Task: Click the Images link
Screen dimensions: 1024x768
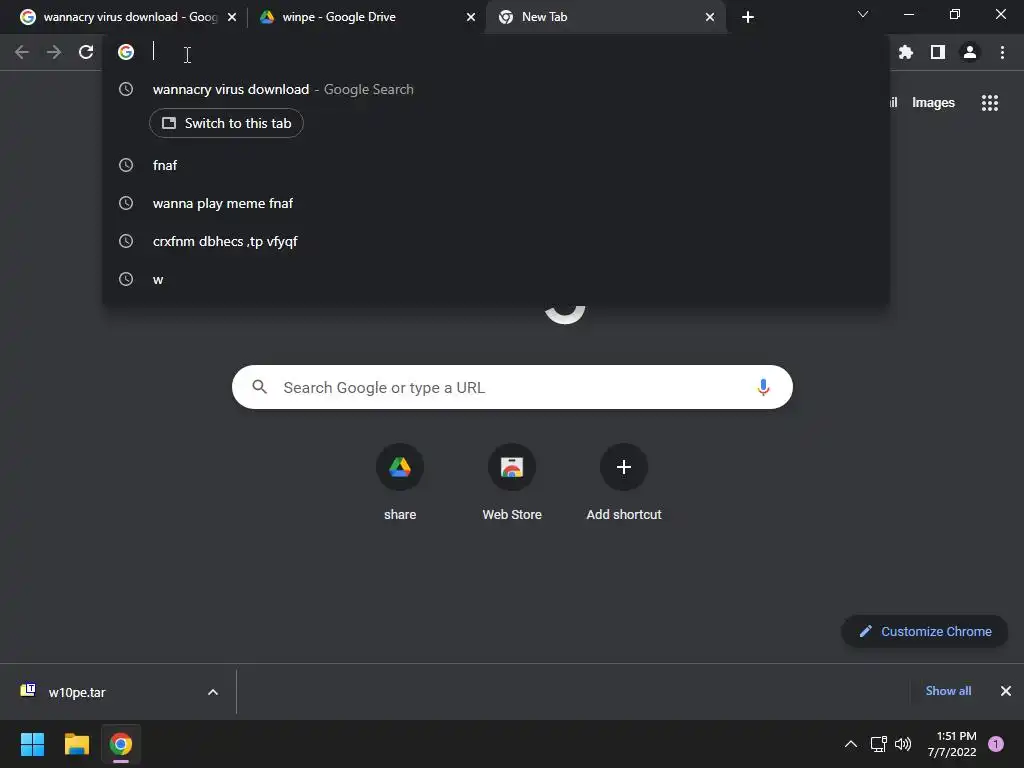Action: tap(933, 103)
